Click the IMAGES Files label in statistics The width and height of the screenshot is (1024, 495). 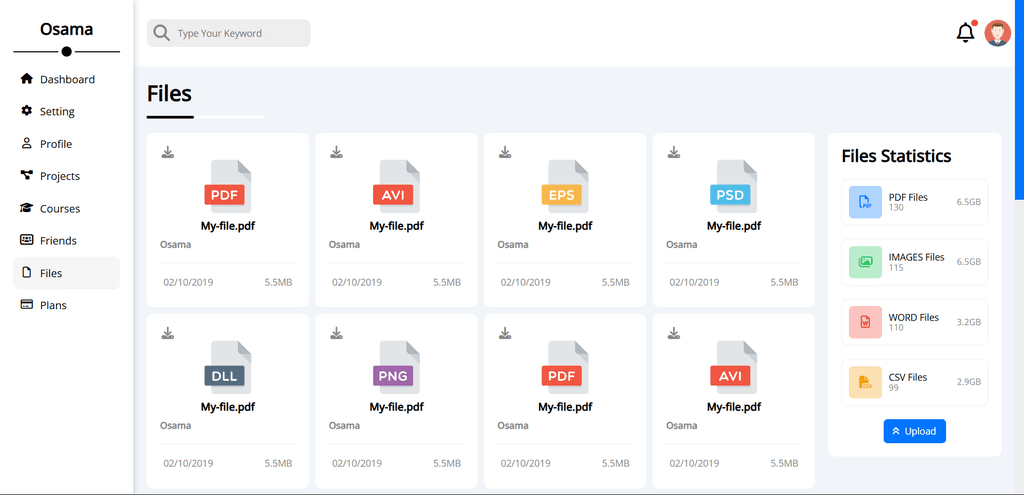tap(916, 257)
